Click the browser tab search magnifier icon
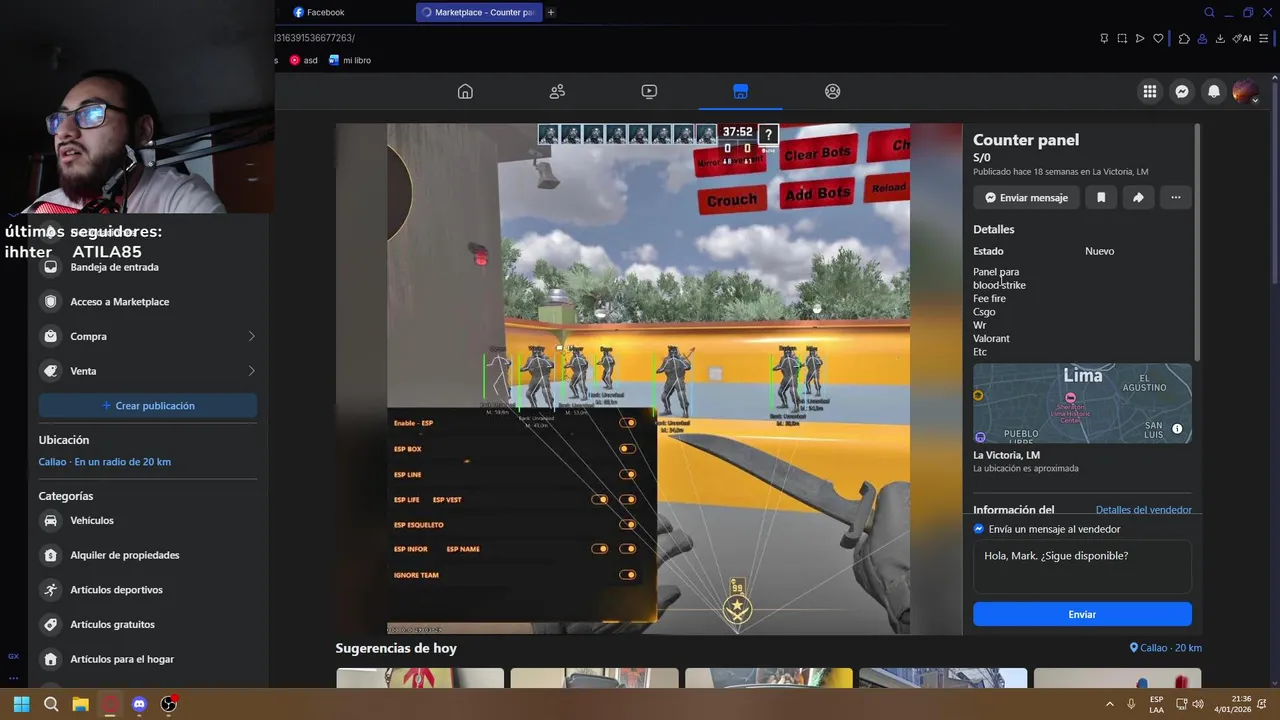1280x720 pixels. (1209, 12)
